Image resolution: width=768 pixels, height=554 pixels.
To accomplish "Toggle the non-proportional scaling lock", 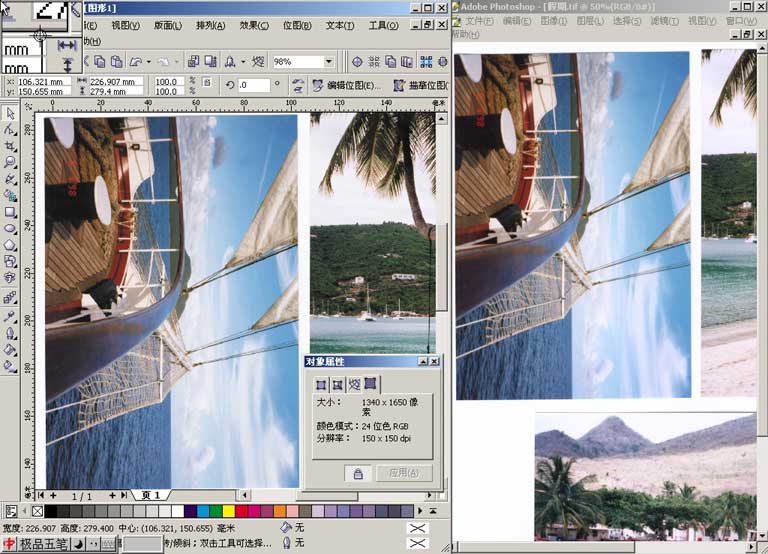I will pos(207,82).
